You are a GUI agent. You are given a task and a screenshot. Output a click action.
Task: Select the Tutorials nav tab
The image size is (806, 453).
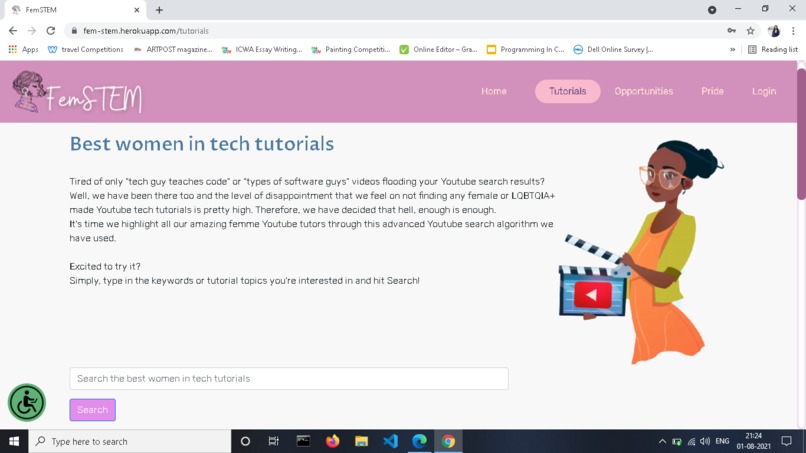[567, 91]
